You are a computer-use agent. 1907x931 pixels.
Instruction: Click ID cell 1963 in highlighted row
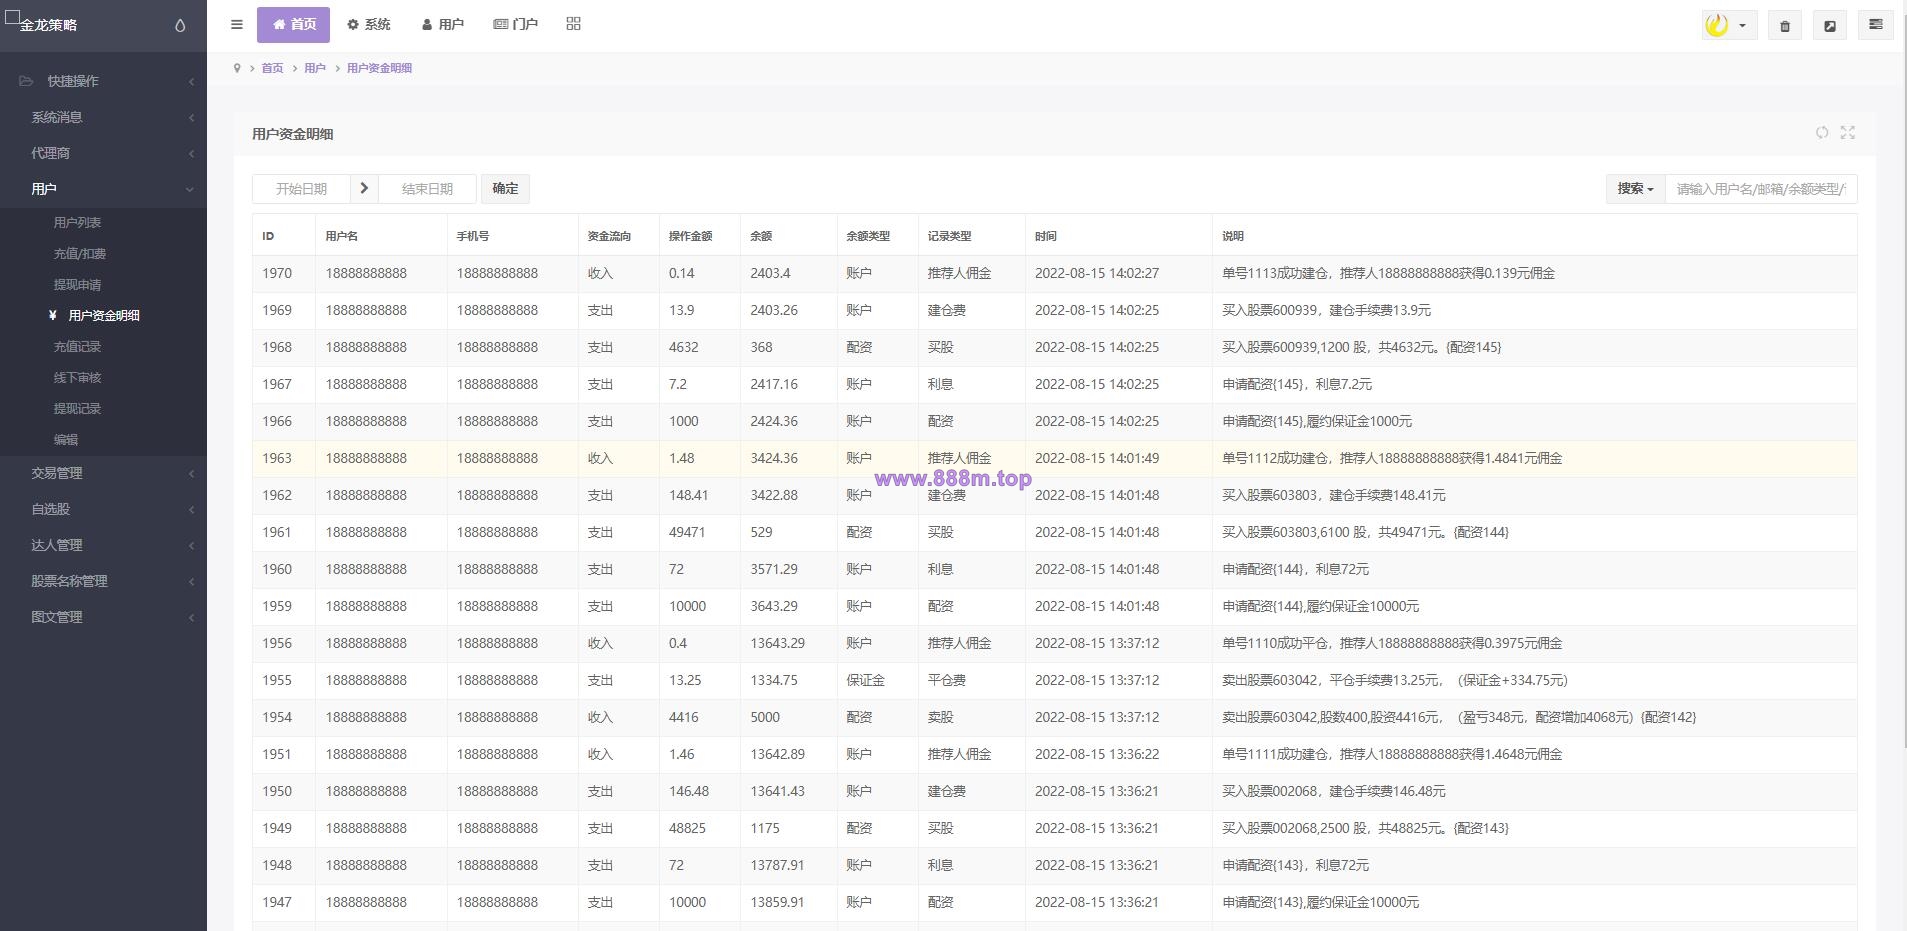point(277,458)
